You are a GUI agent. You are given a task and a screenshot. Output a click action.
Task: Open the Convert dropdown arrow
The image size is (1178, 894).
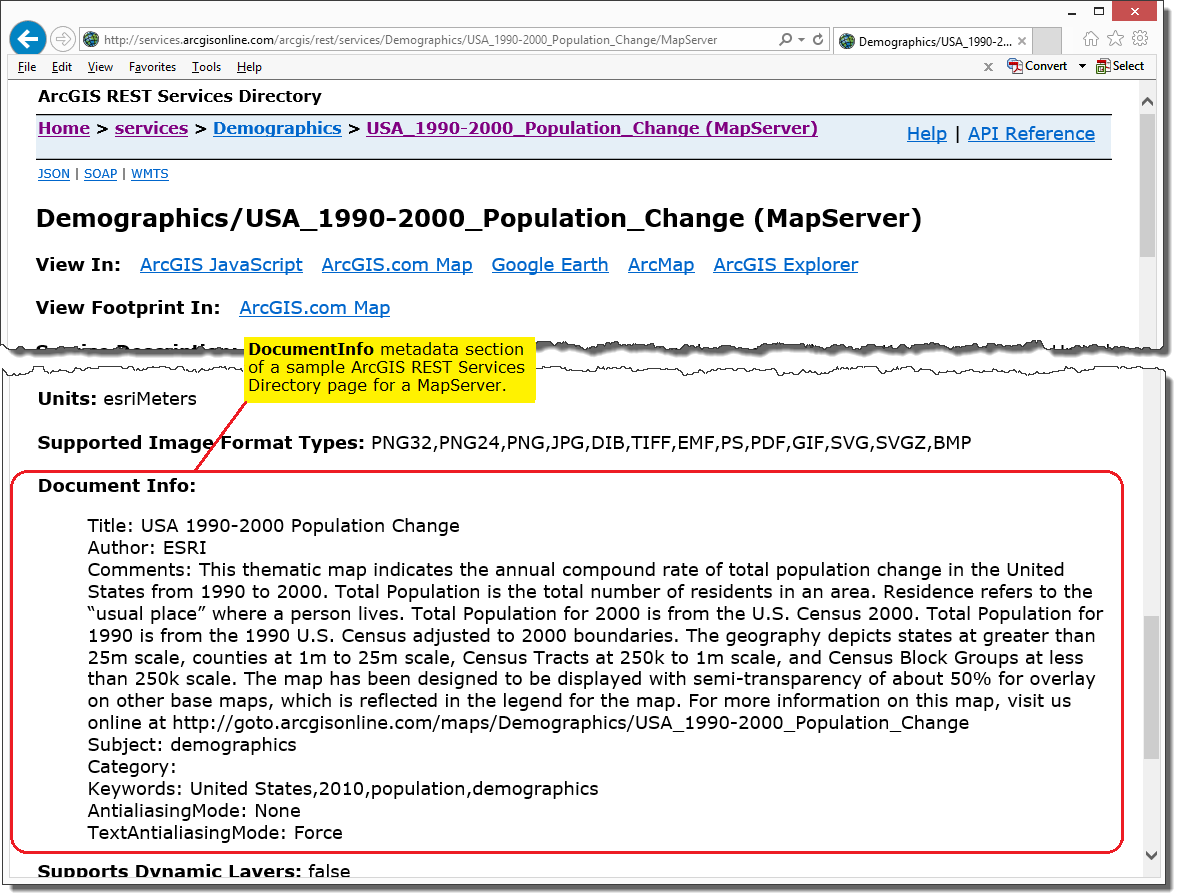pos(1083,66)
